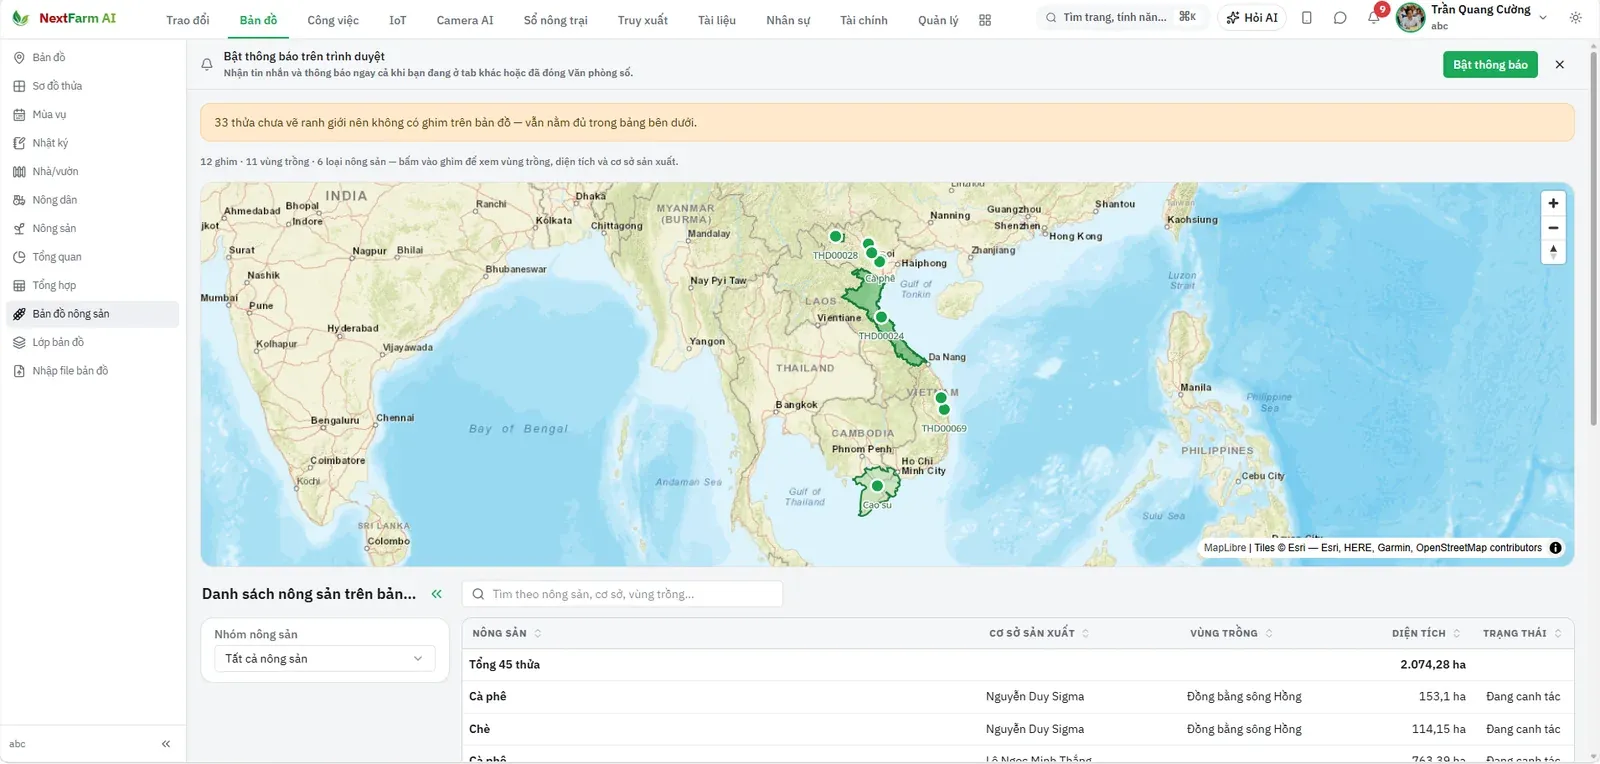Image resolution: width=1600 pixels, height=764 pixels.
Task: Collapse the left sidebar
Action: coord(166,744)
